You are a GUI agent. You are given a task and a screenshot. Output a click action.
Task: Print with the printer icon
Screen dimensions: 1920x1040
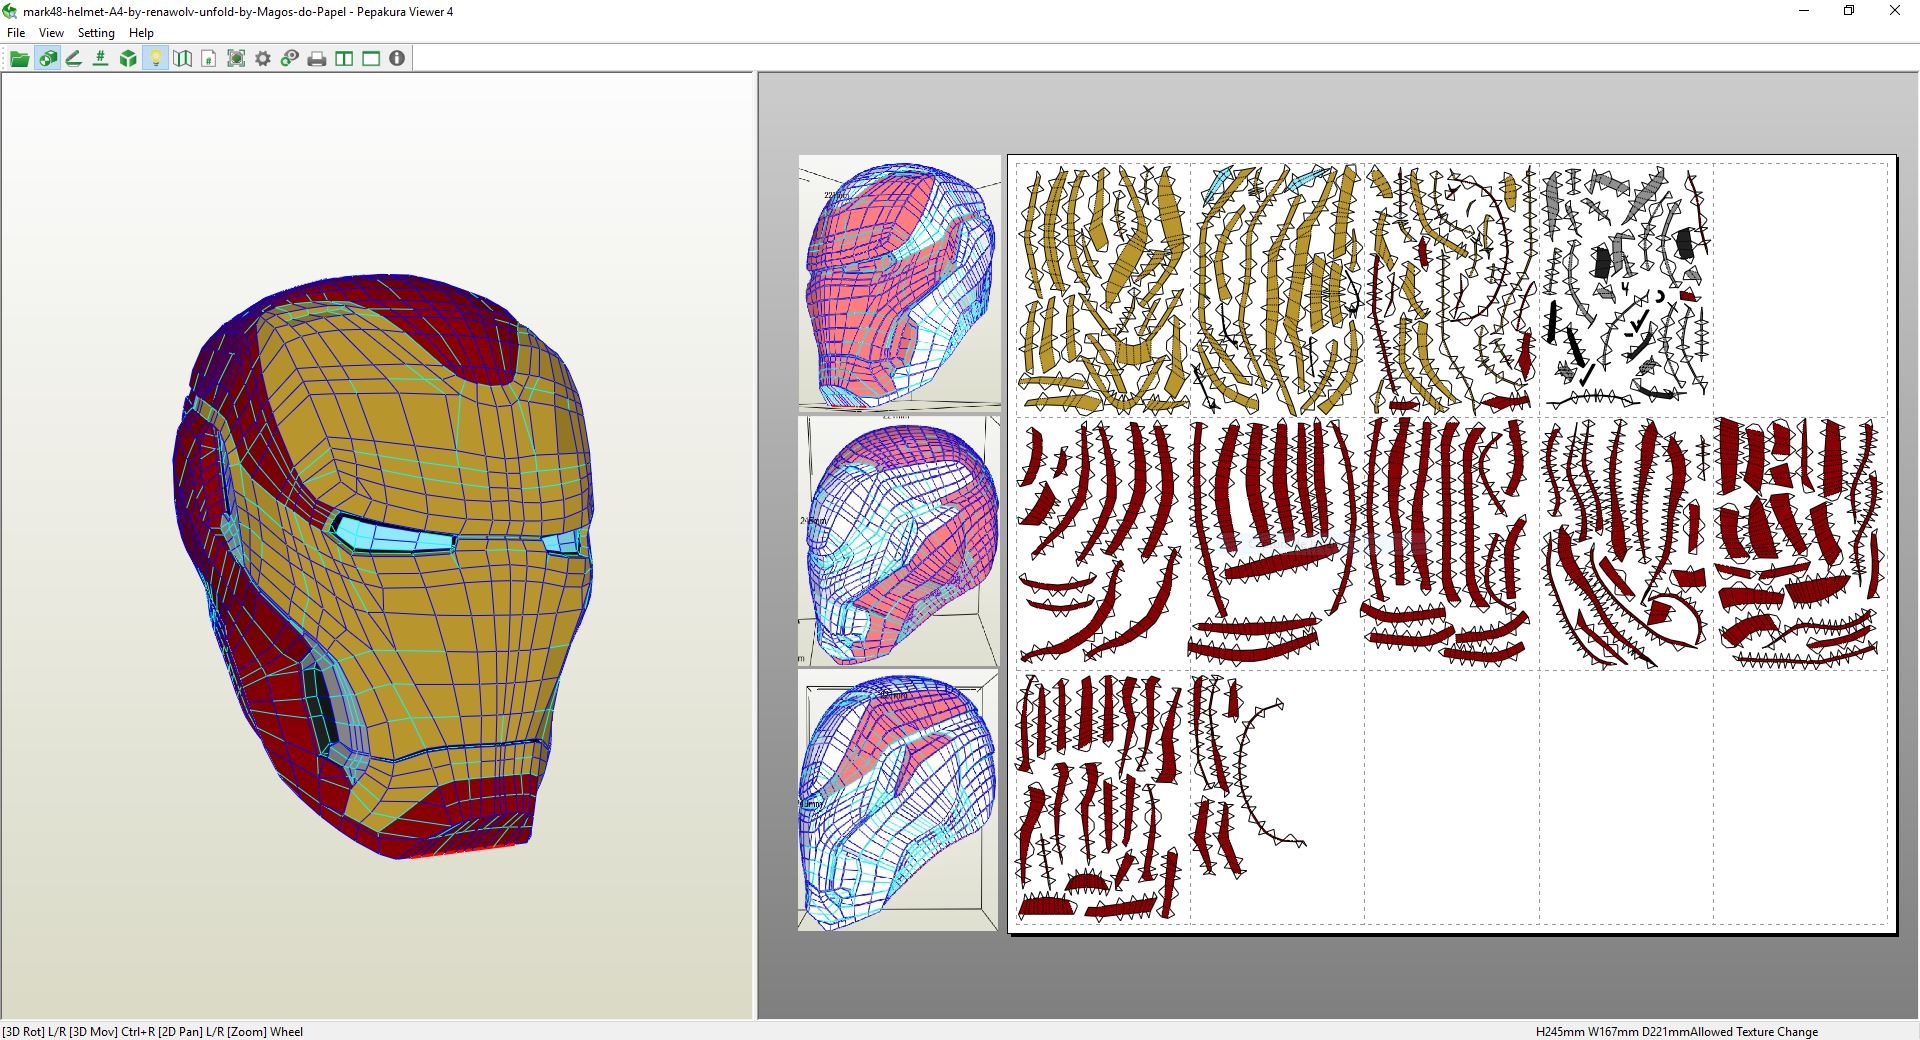[317, 59]
